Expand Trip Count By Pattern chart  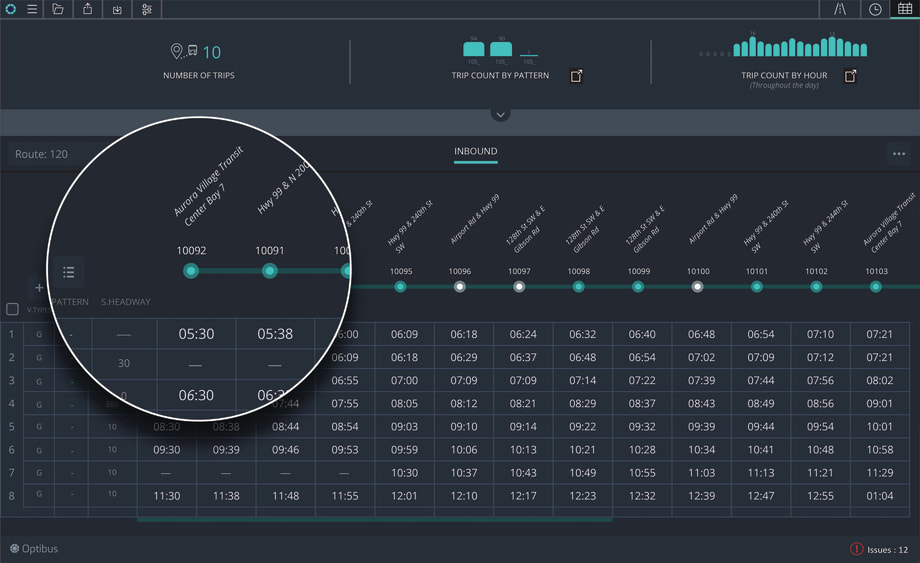coord(576,76)
